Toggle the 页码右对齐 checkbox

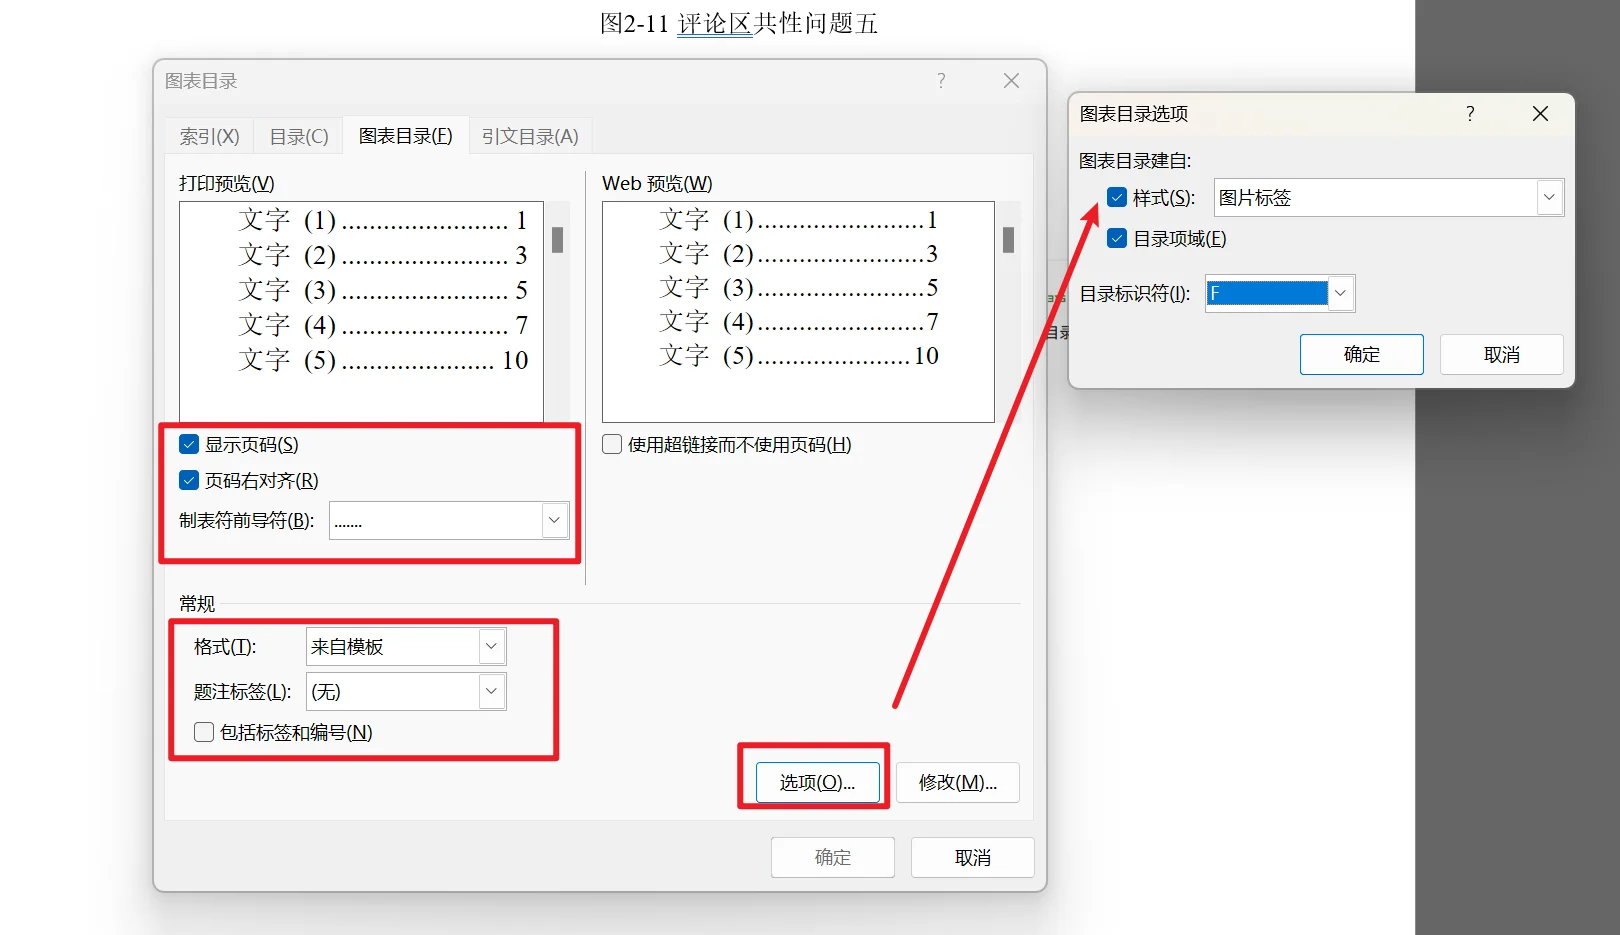(x=188, y=480)
